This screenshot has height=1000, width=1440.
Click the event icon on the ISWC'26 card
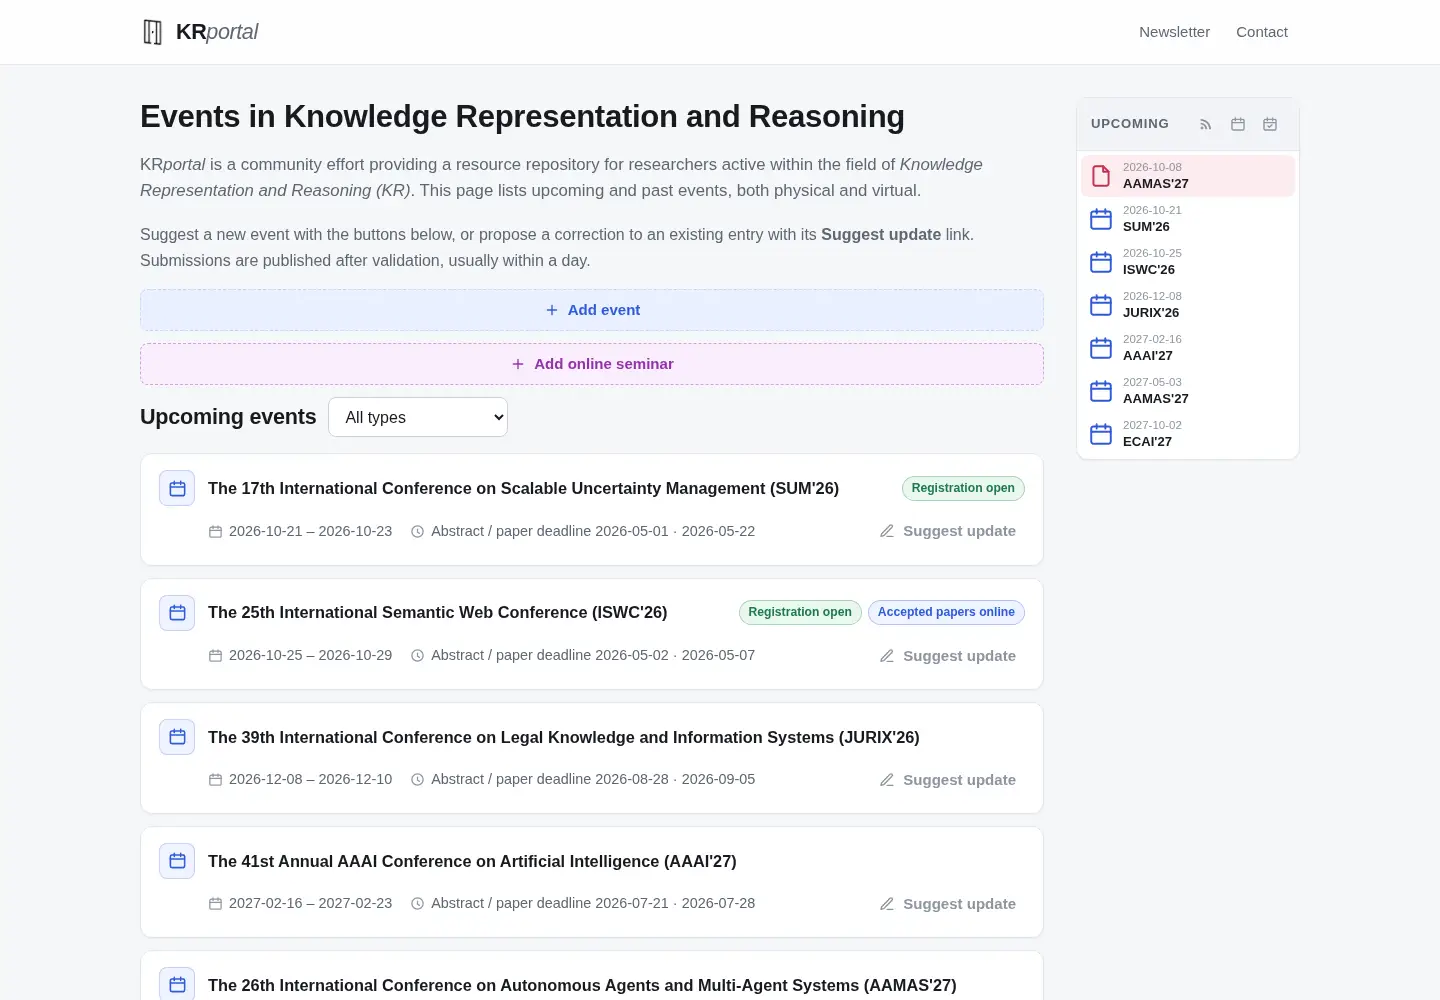point(177,613)
